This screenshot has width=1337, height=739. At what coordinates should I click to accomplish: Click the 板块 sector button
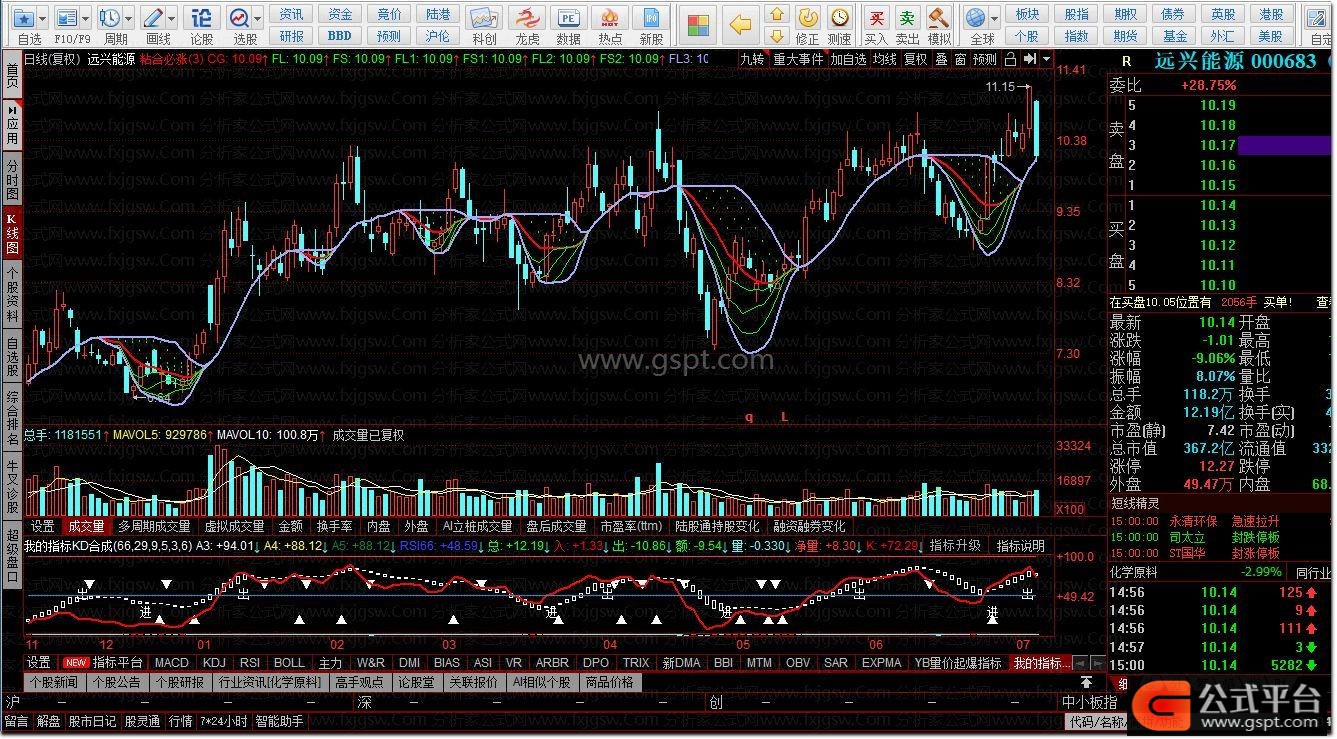1027,15
